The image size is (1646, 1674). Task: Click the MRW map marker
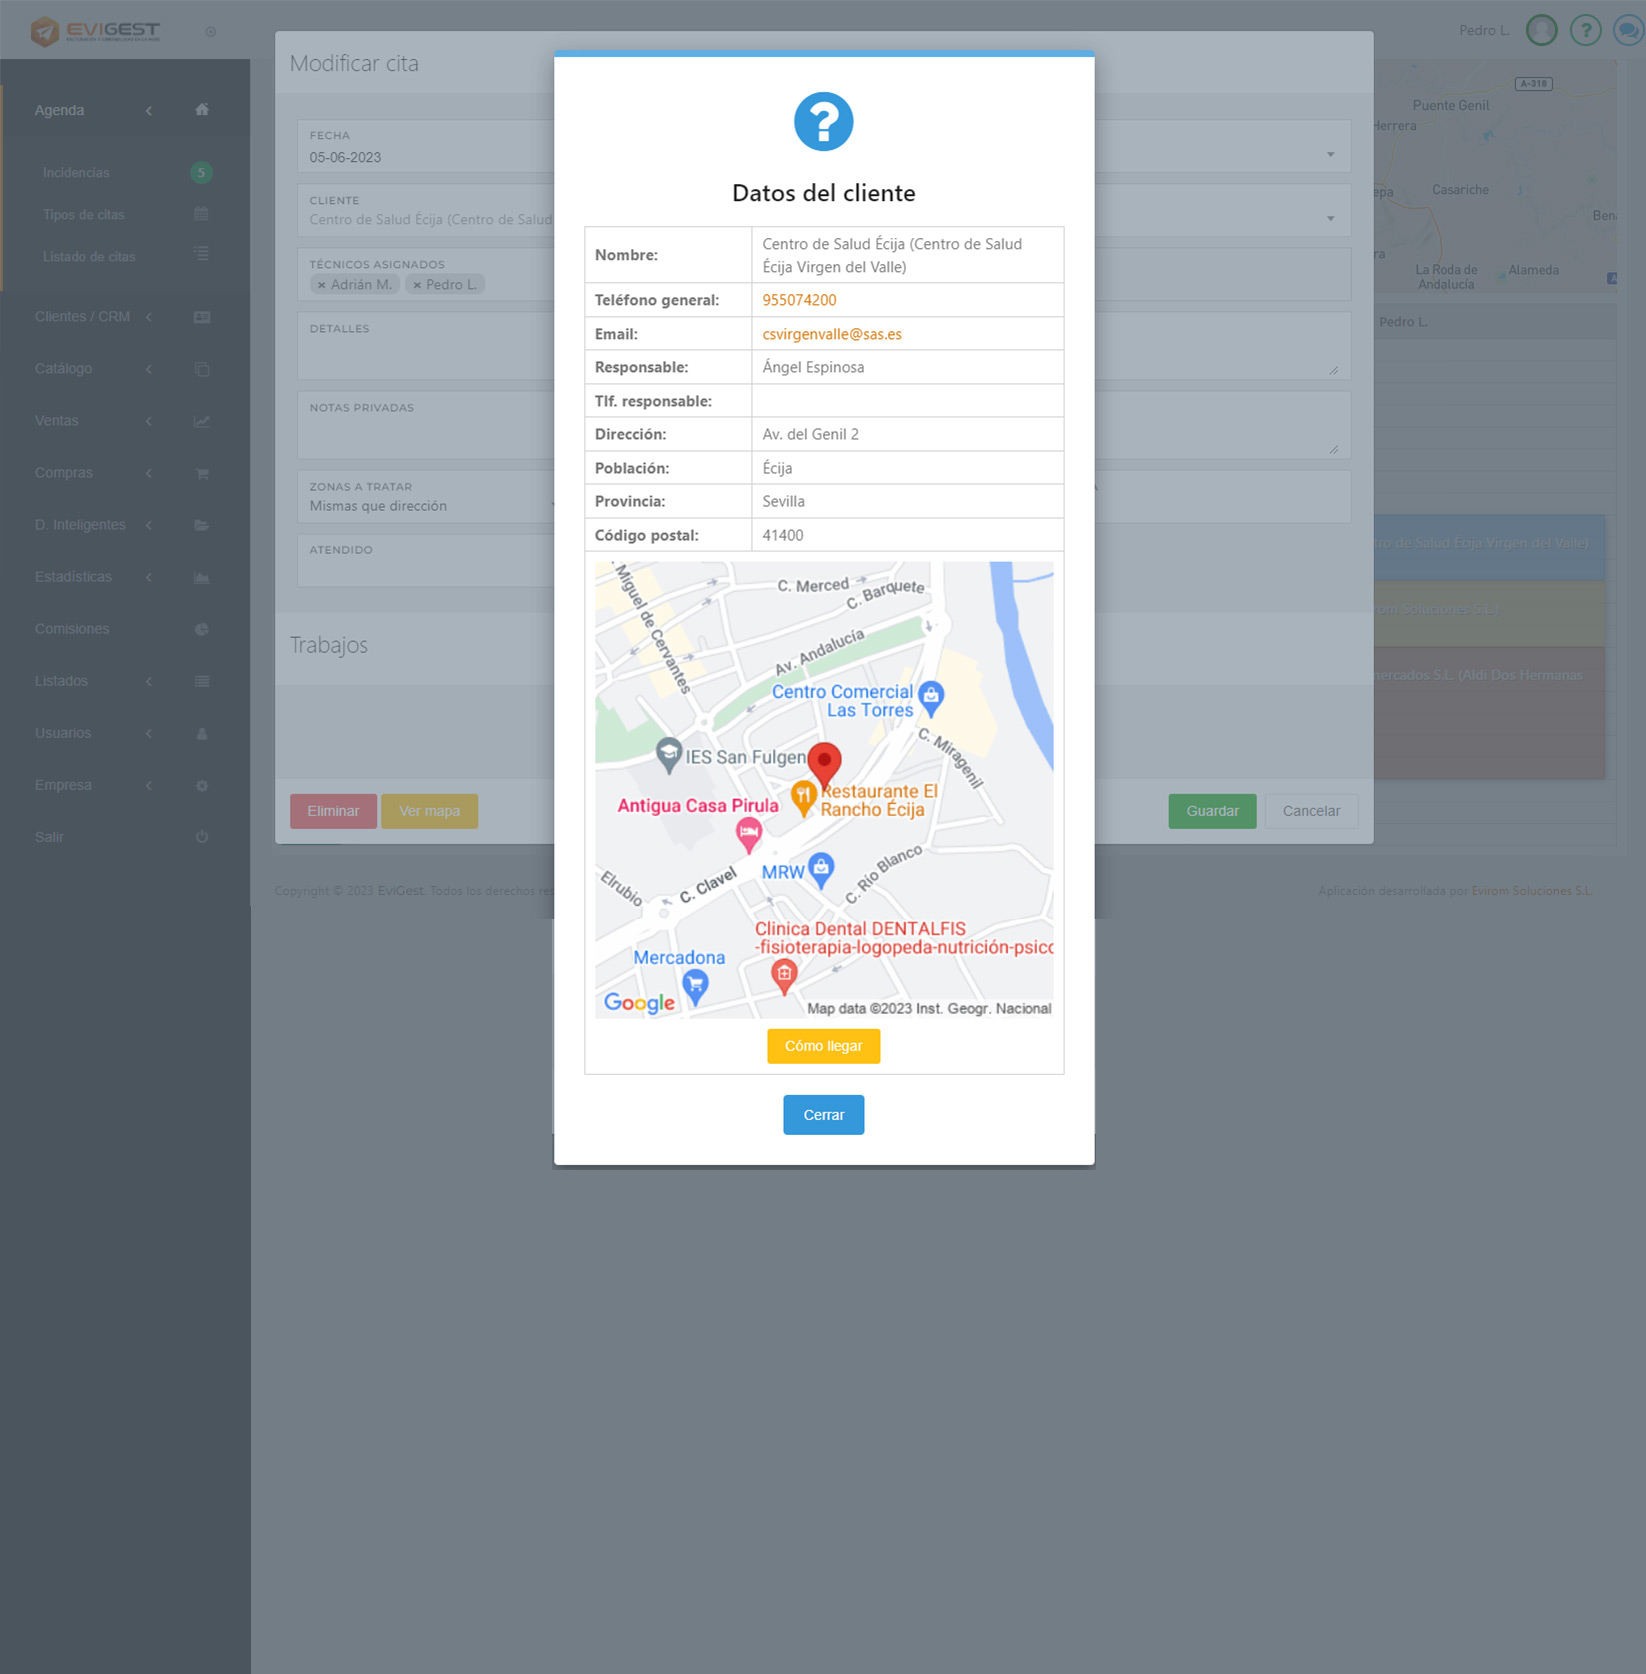click(821, 870)
